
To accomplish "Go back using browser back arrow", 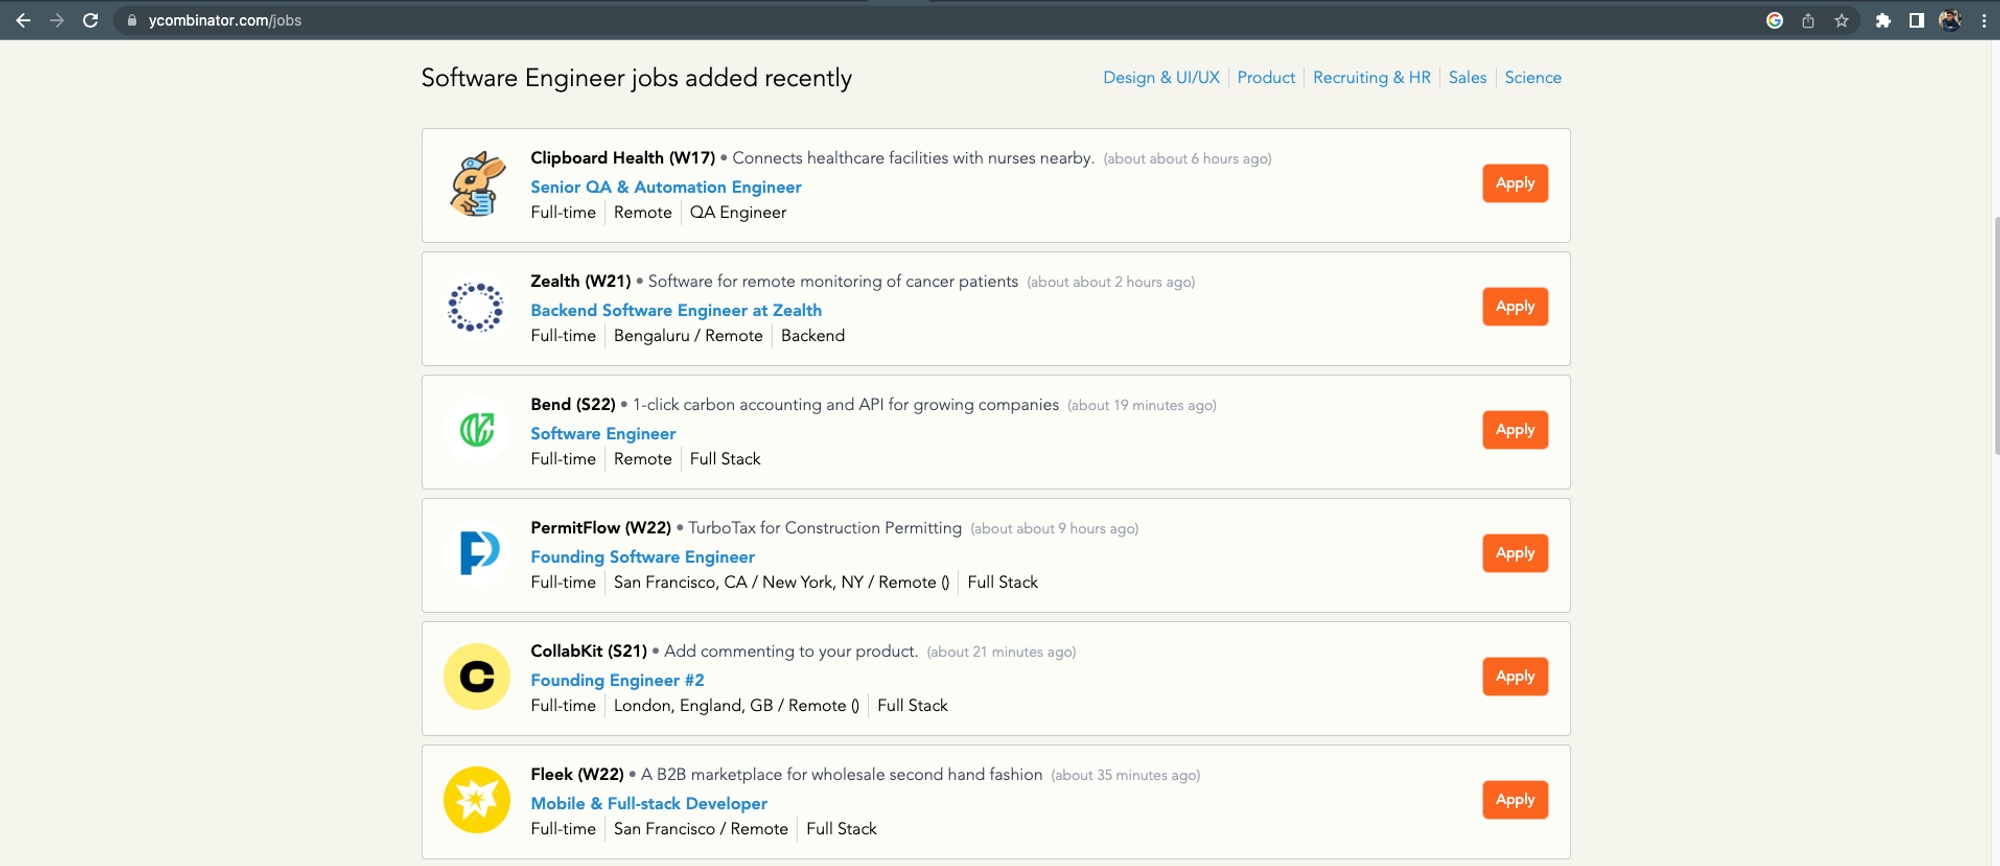I will pos(23,20).
